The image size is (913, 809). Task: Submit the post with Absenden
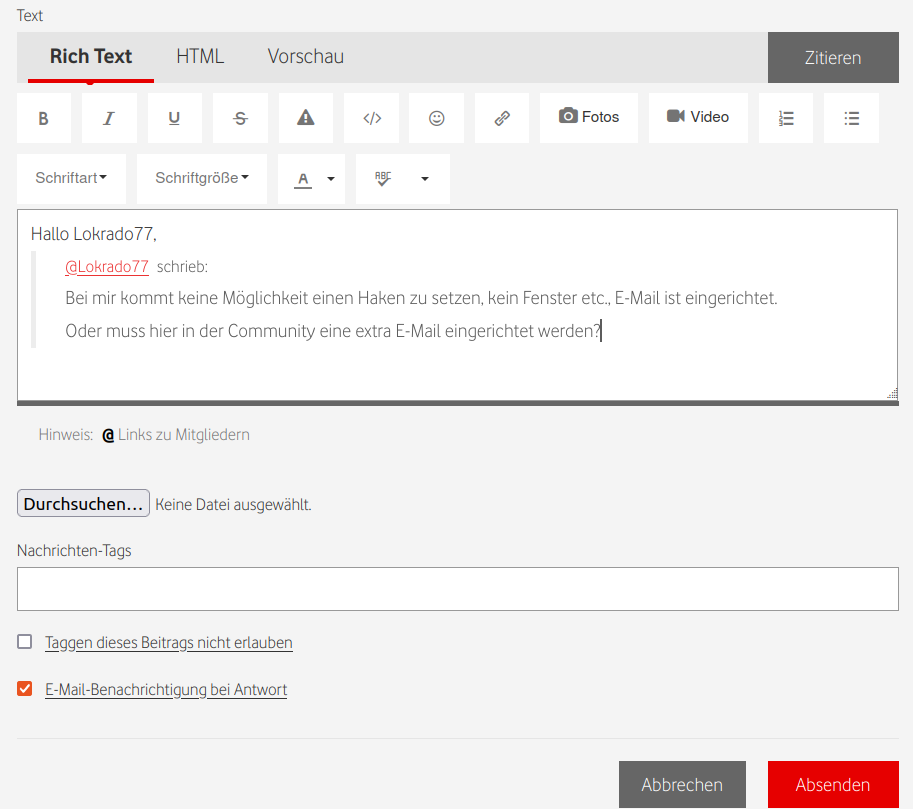[833, 785]
